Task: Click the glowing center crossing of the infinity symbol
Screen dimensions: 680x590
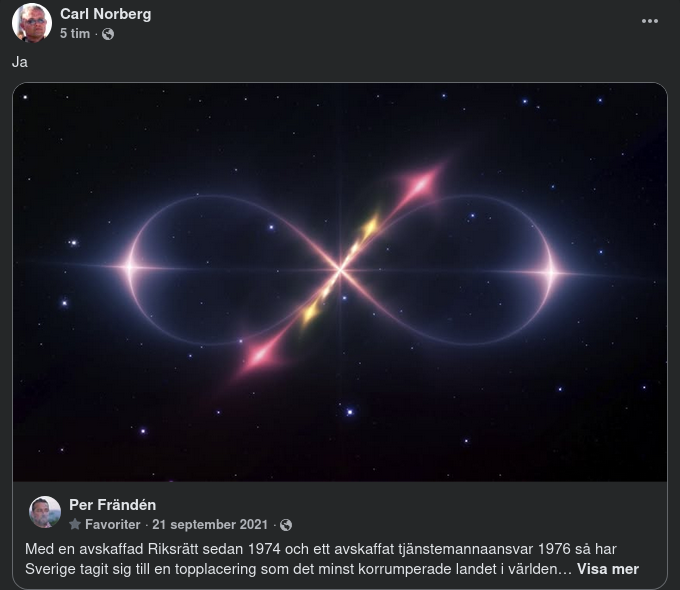Action: pyautogui.click(x=340, y=270)
